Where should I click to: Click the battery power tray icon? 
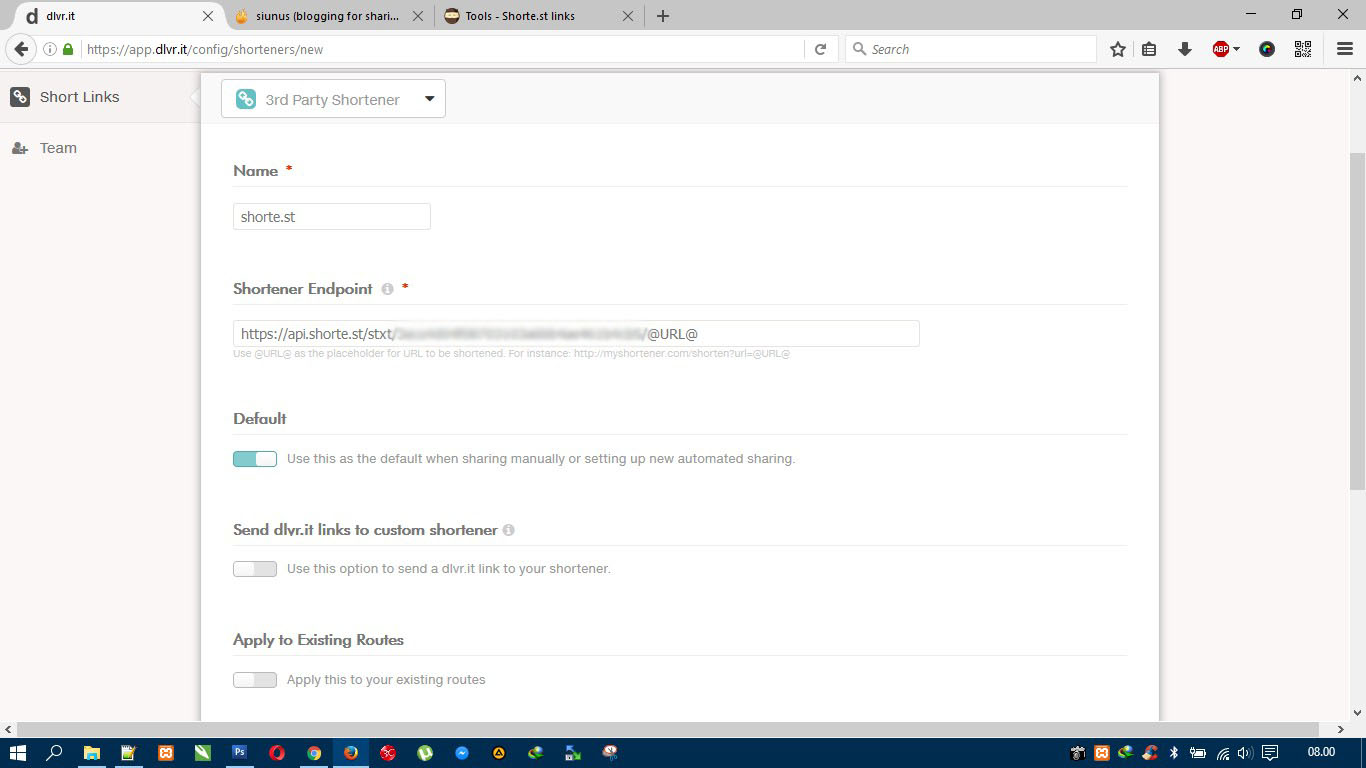tap(1198, 752)
